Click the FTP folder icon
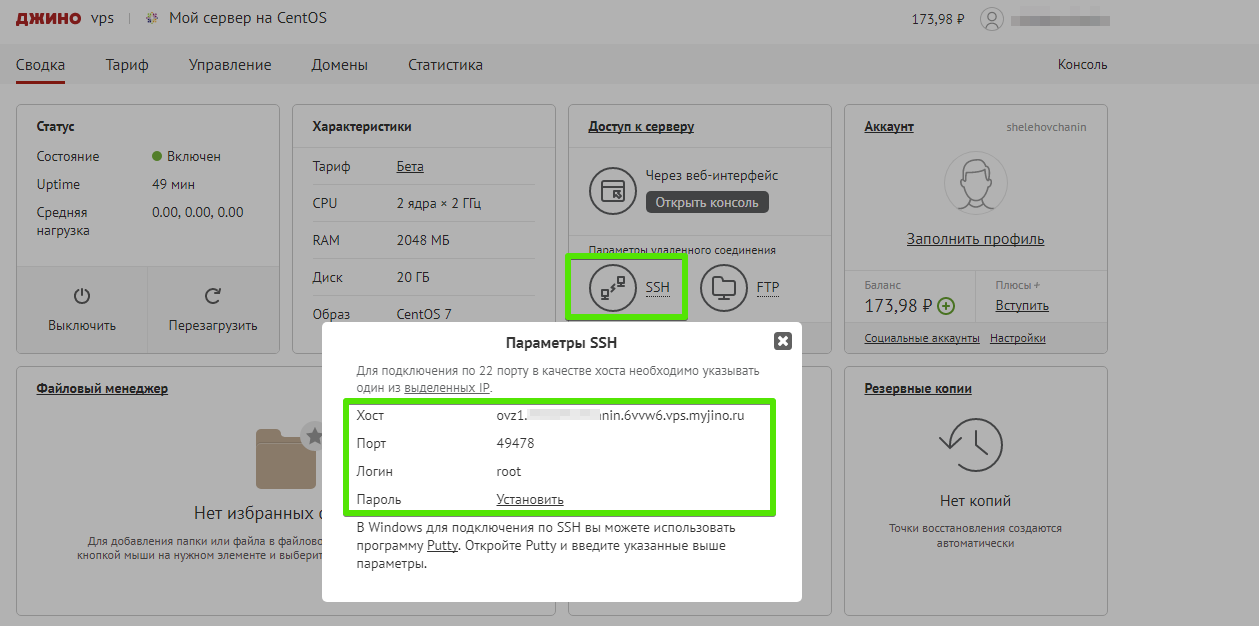The width and height of the screenshot is (1259, 626). click(724, 288)
